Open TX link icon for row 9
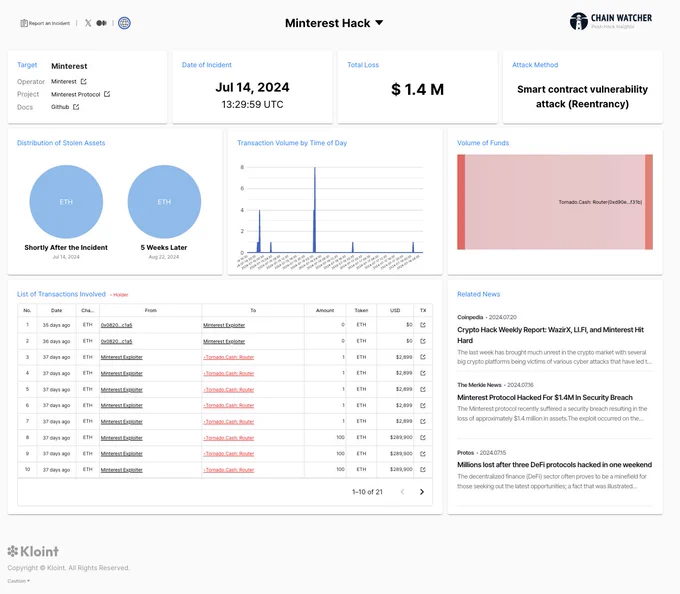The width and height of the screenshot is (680, 594). click(423, 454)
